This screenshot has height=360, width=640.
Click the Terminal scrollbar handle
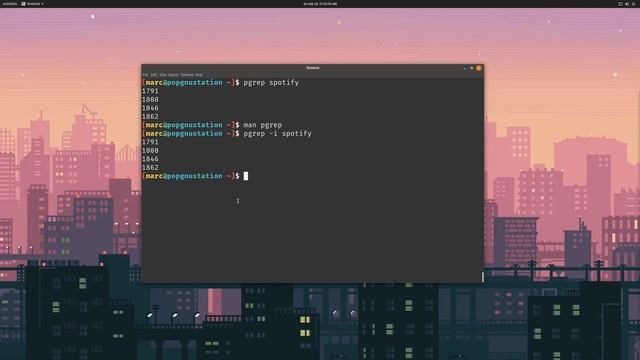482,277
